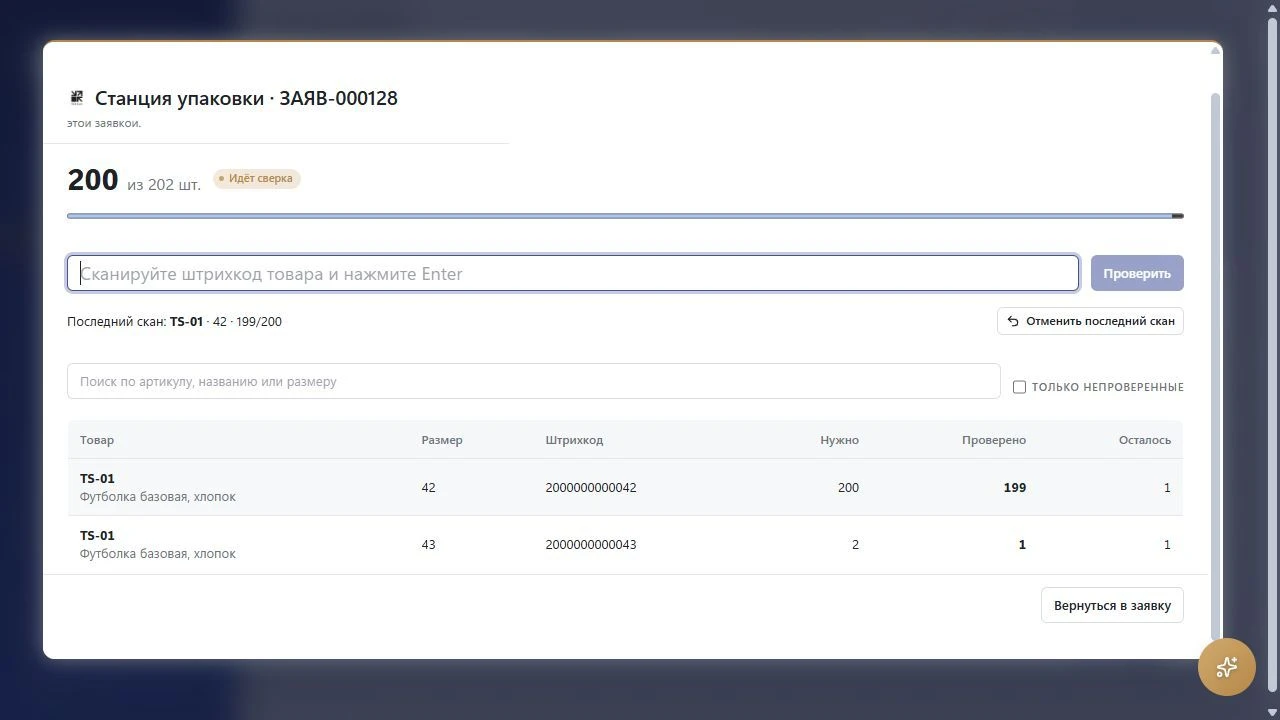Click the packing station barcode icon
Image resolution: width=1280 pixels, height=720 pixels.
pos(77,97)
